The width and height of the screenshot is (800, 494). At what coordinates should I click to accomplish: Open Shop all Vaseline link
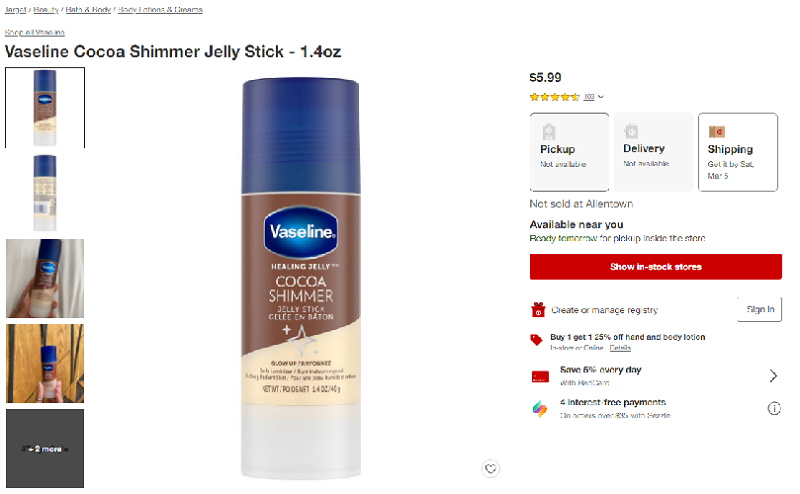pos(35,33)
